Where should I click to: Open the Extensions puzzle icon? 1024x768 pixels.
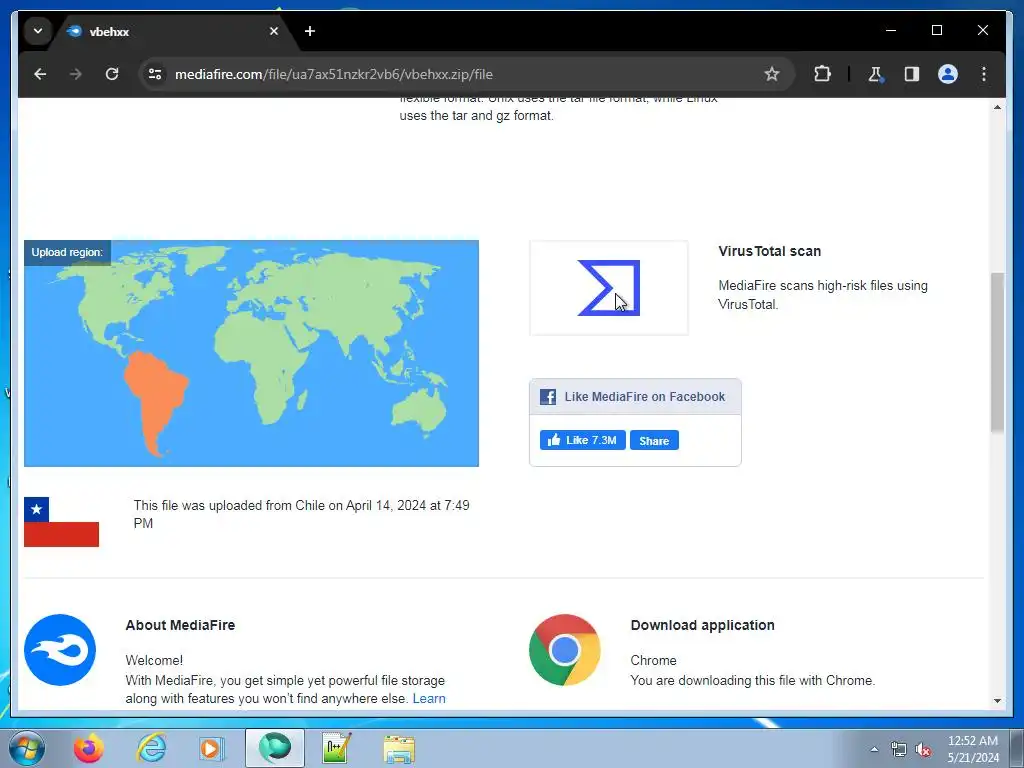coord(822,74)
